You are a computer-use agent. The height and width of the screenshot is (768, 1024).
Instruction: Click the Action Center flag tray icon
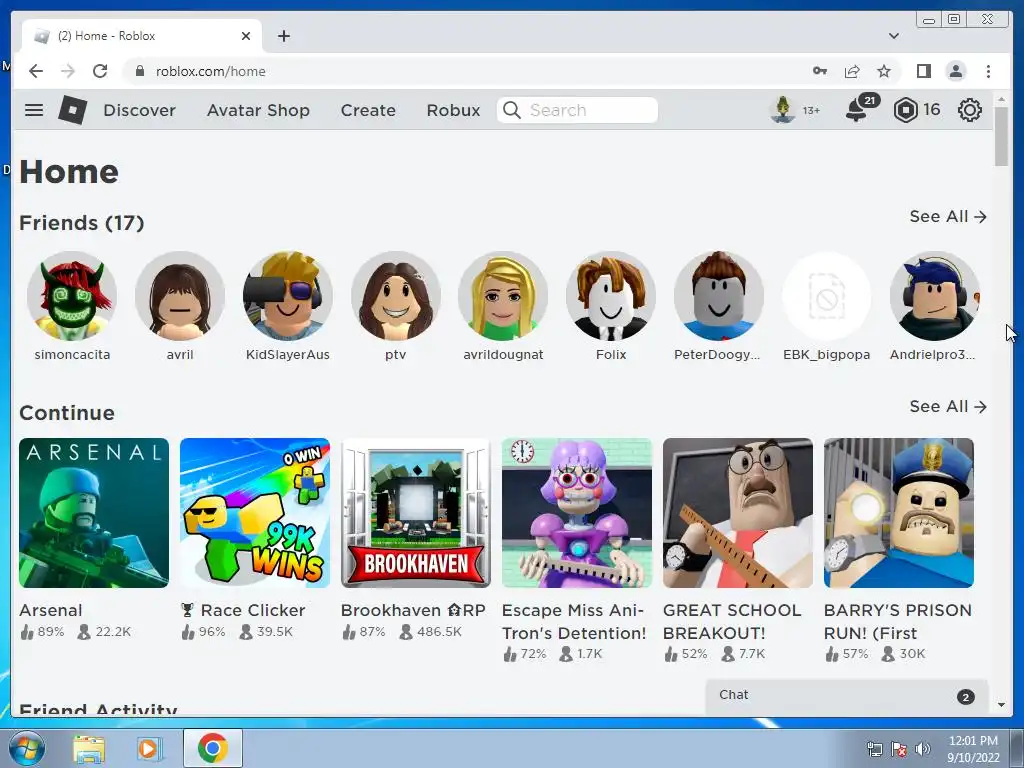(899, 748)
